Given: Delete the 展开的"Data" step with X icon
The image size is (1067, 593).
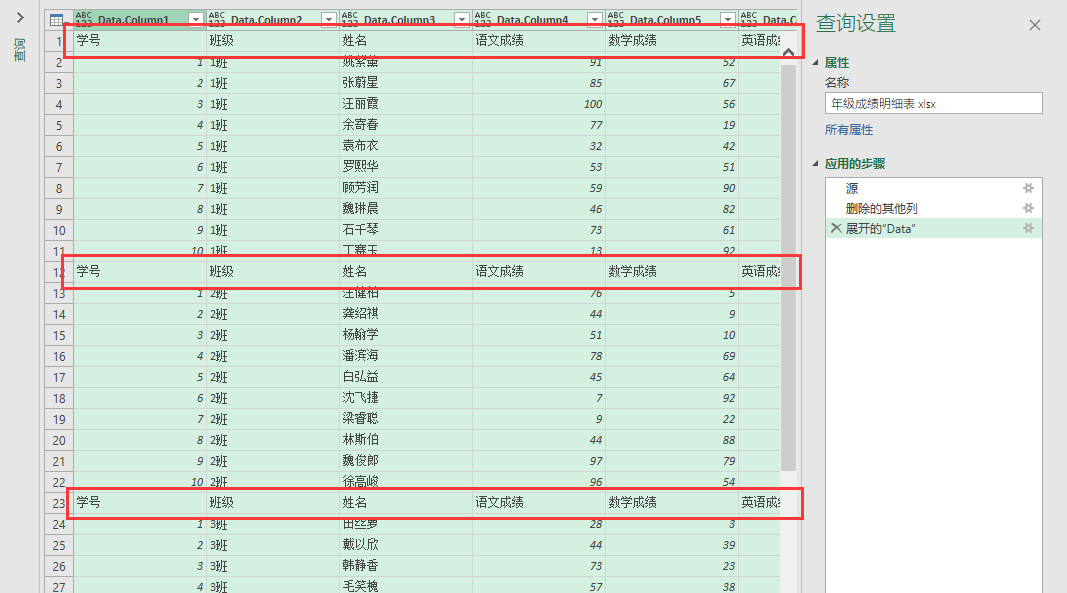Looking at the screenshot, I should tap(835, 229).
